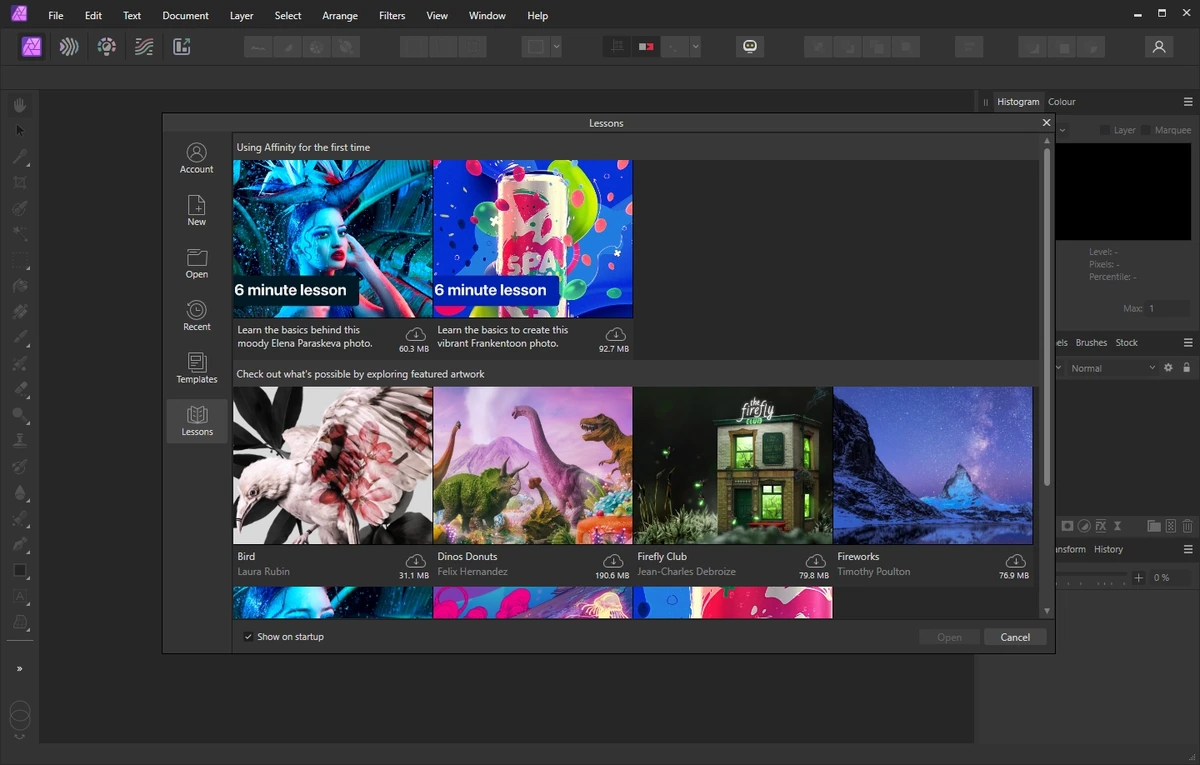
Task: Open the Histogram panel options menu
Action: (x=1188, y=102)
